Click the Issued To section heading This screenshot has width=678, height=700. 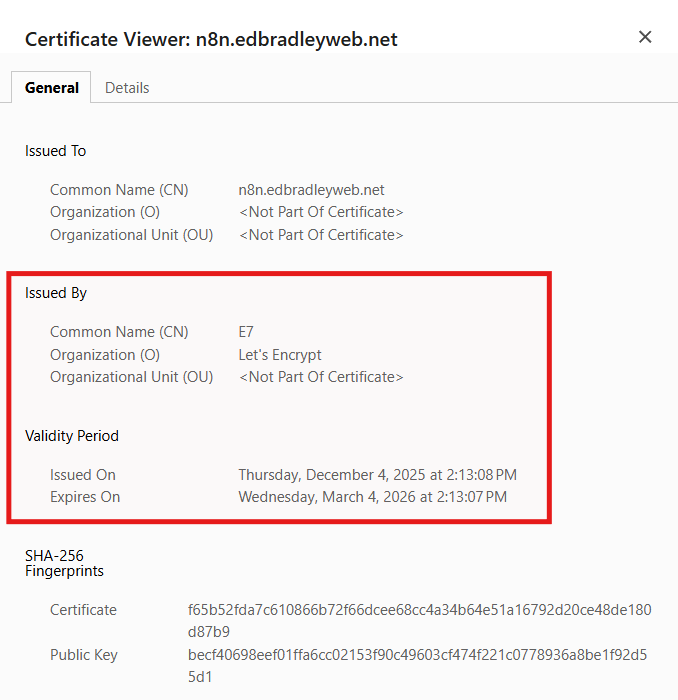click(56, 151)
